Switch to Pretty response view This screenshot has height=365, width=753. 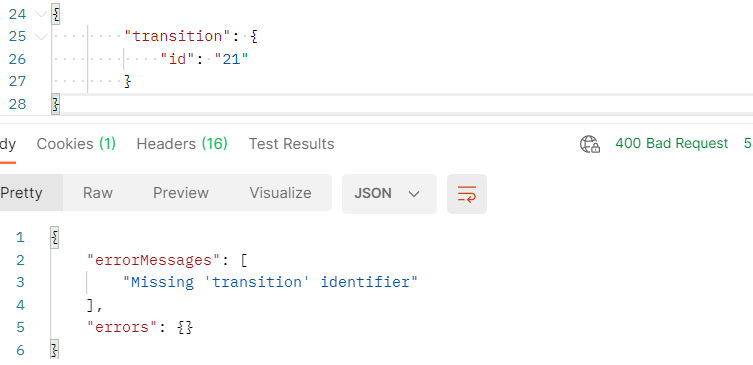pos(22,193)
